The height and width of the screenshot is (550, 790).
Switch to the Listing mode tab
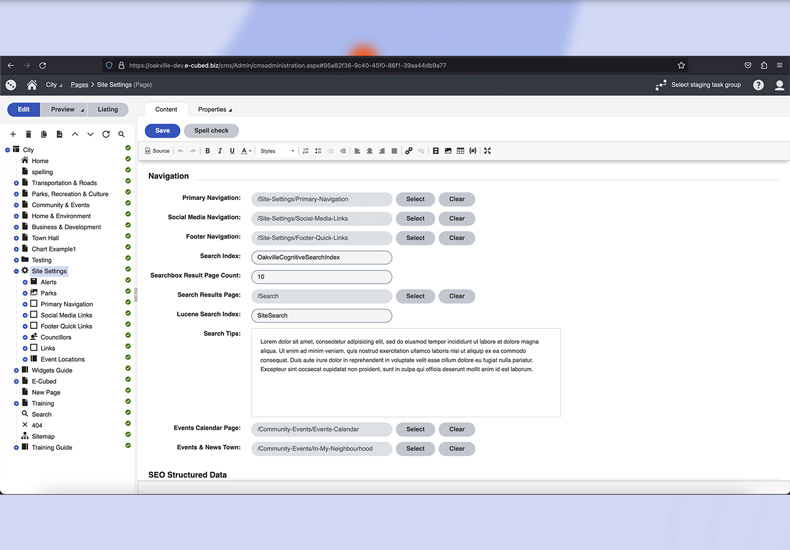point(107,109)
